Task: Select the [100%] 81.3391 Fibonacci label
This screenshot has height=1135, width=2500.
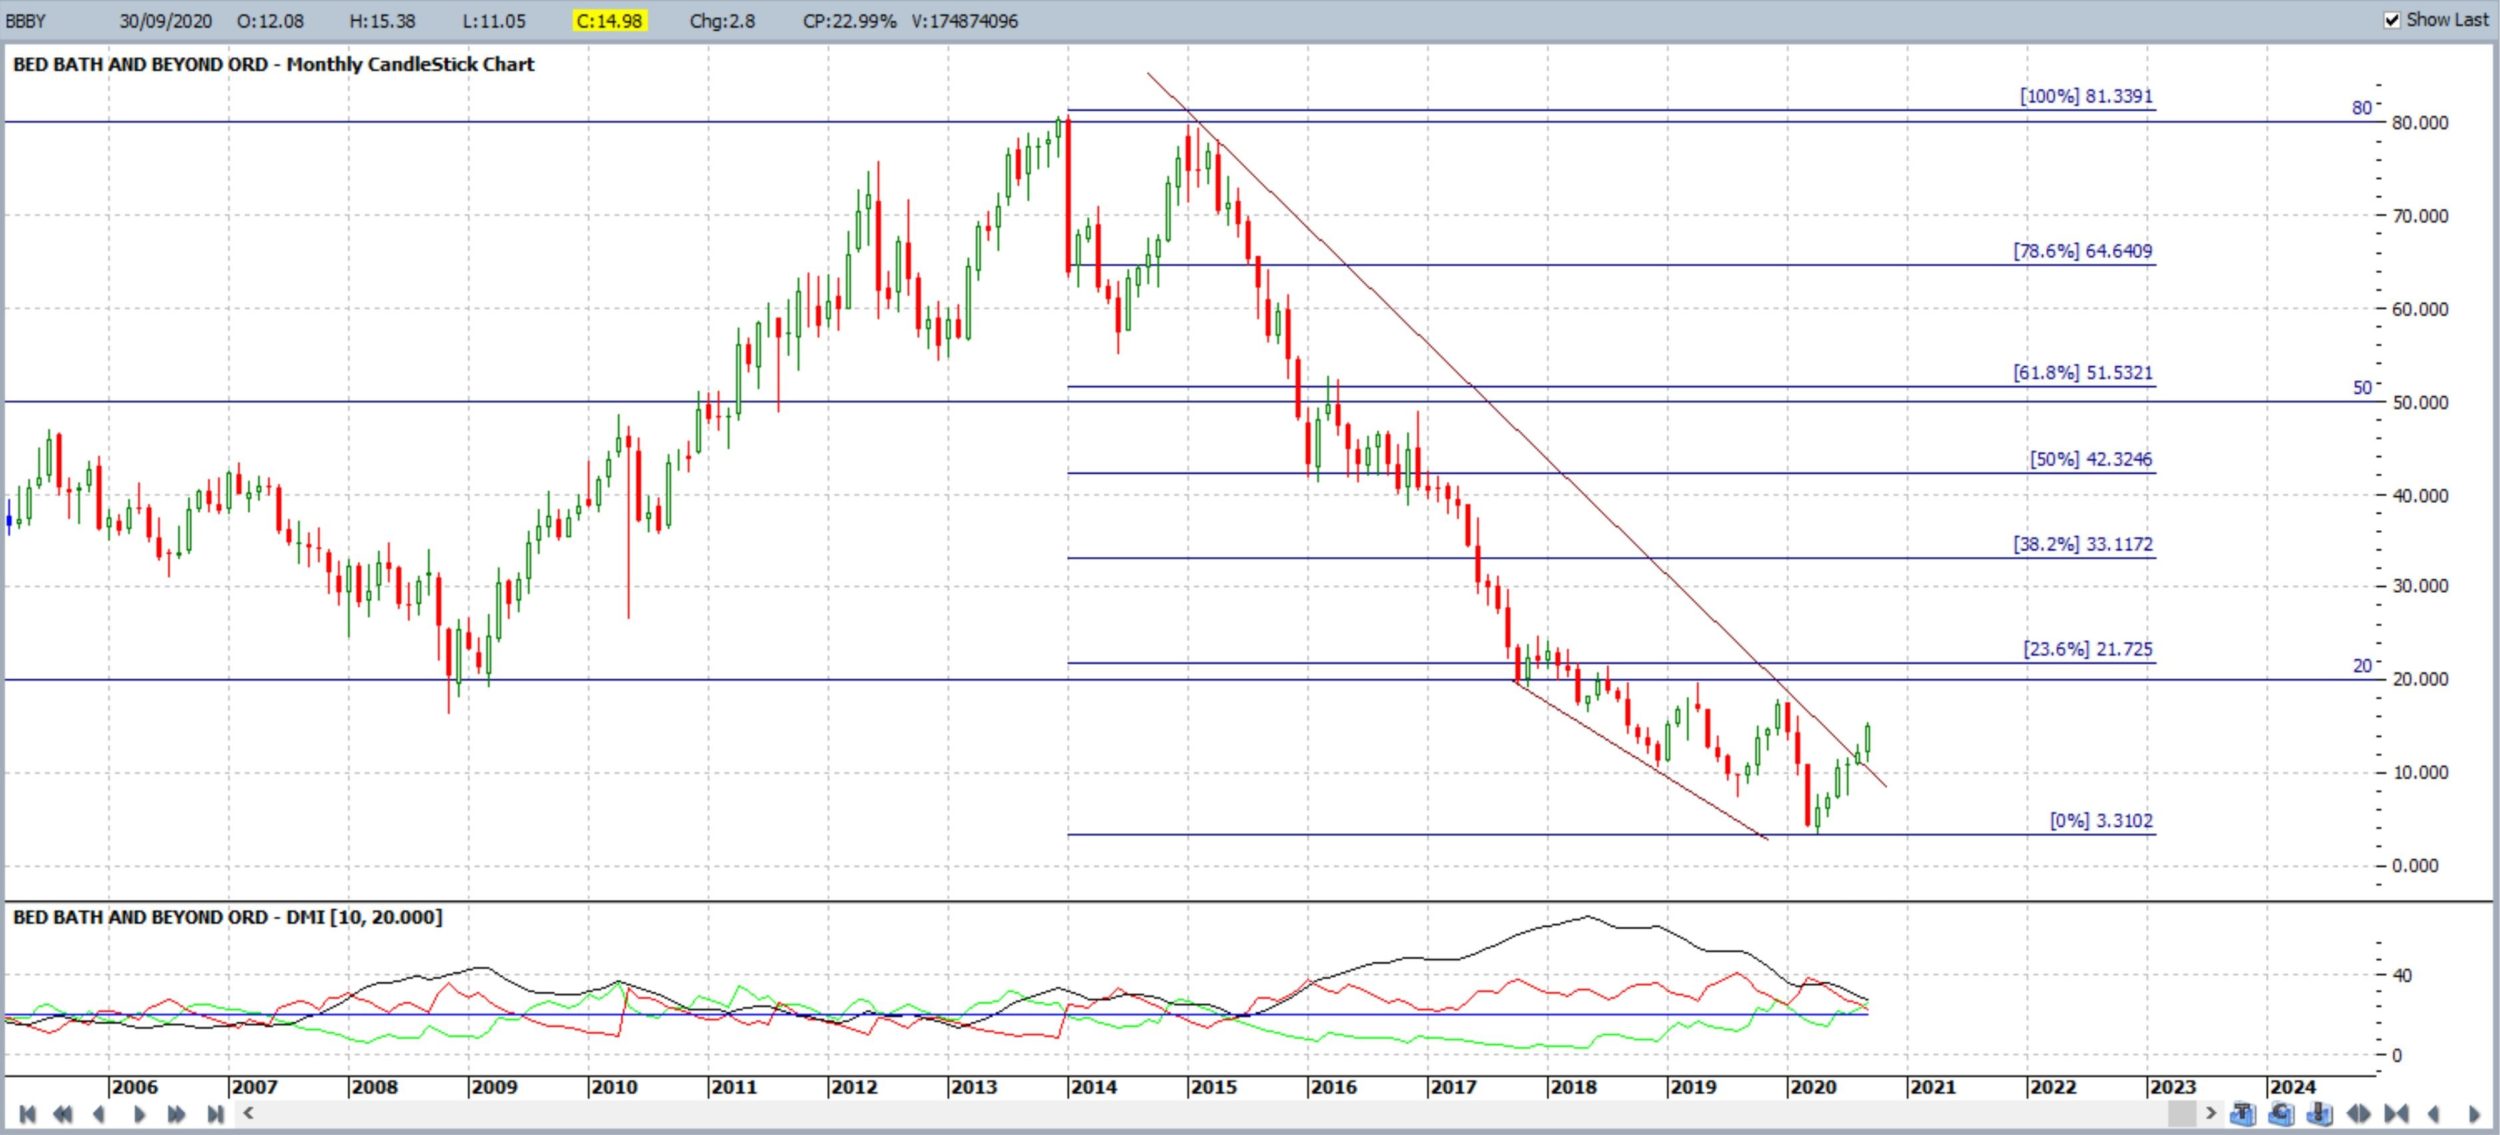Action: (x=2086, y=96)
